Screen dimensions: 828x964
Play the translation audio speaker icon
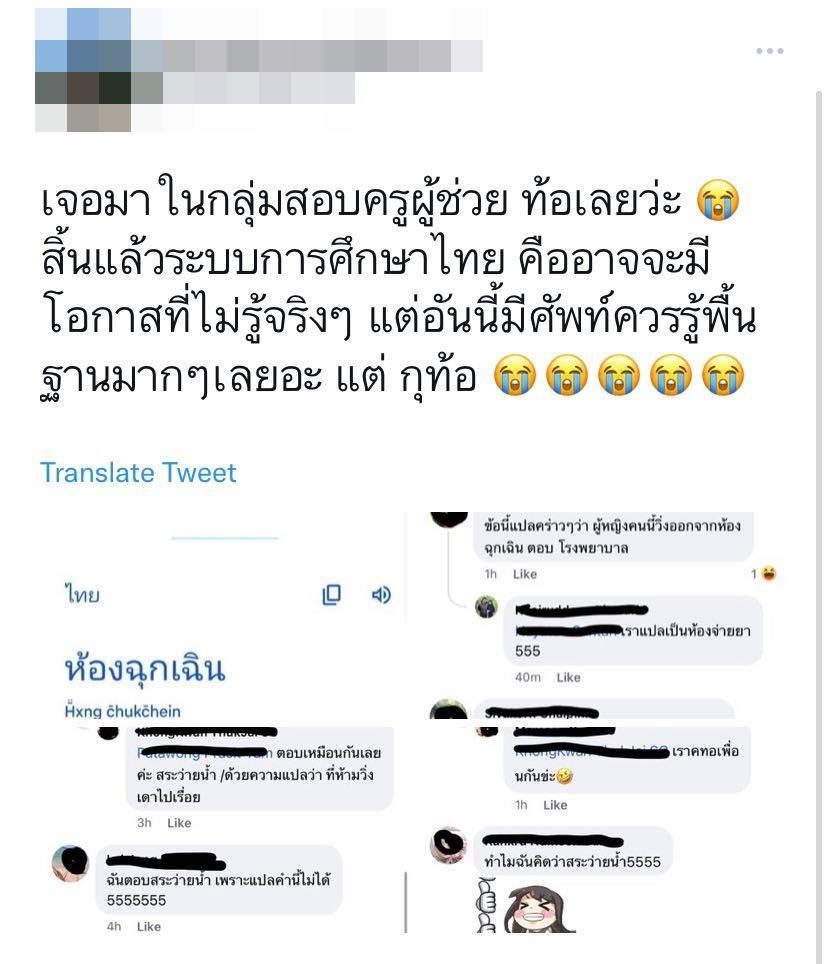coord(381,595)
